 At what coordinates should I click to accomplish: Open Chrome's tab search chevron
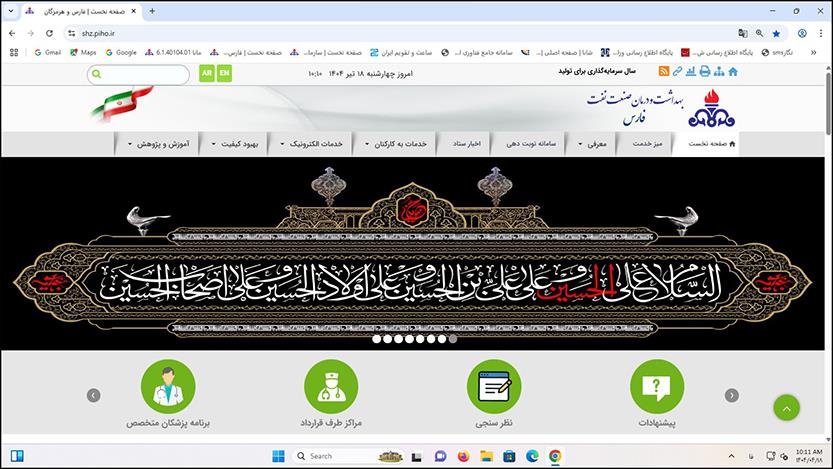pos(11,11)
